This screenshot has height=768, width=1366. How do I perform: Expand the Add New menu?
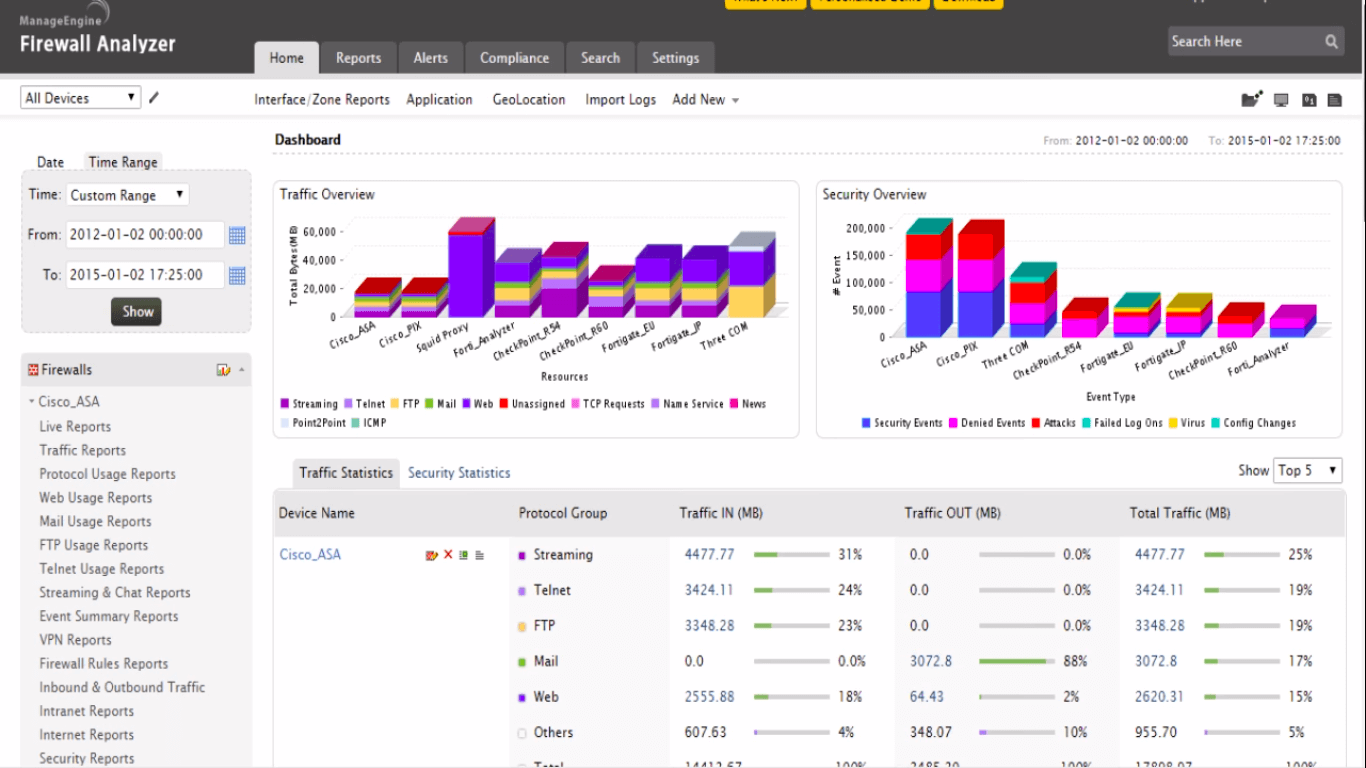pos(706,100)
